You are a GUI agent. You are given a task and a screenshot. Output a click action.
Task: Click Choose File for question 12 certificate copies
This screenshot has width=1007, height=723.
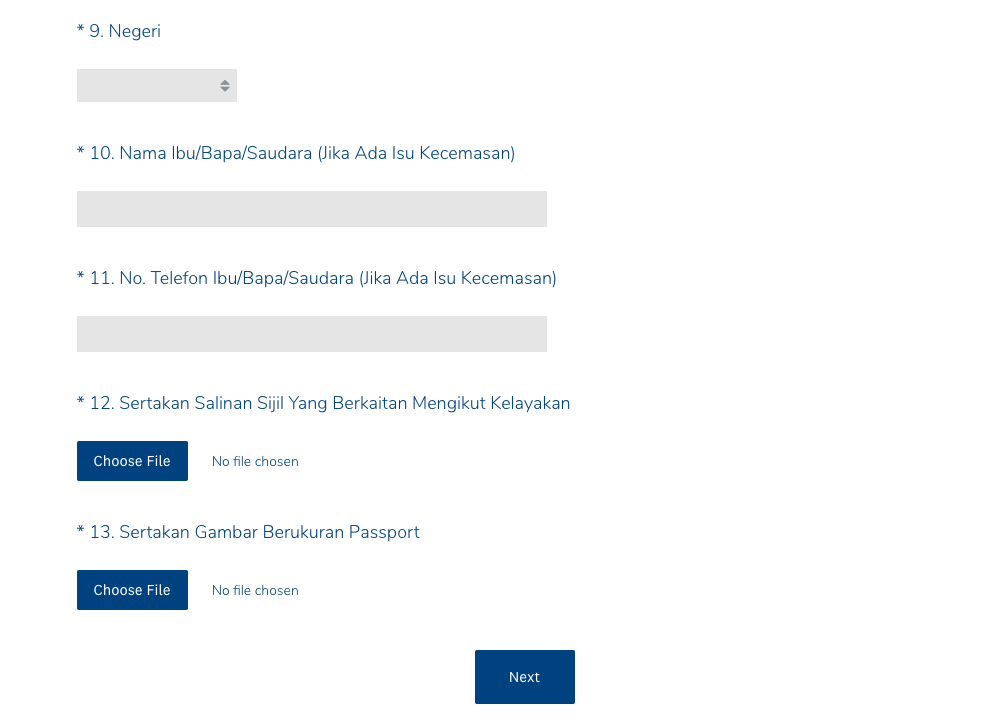[132, 461]
